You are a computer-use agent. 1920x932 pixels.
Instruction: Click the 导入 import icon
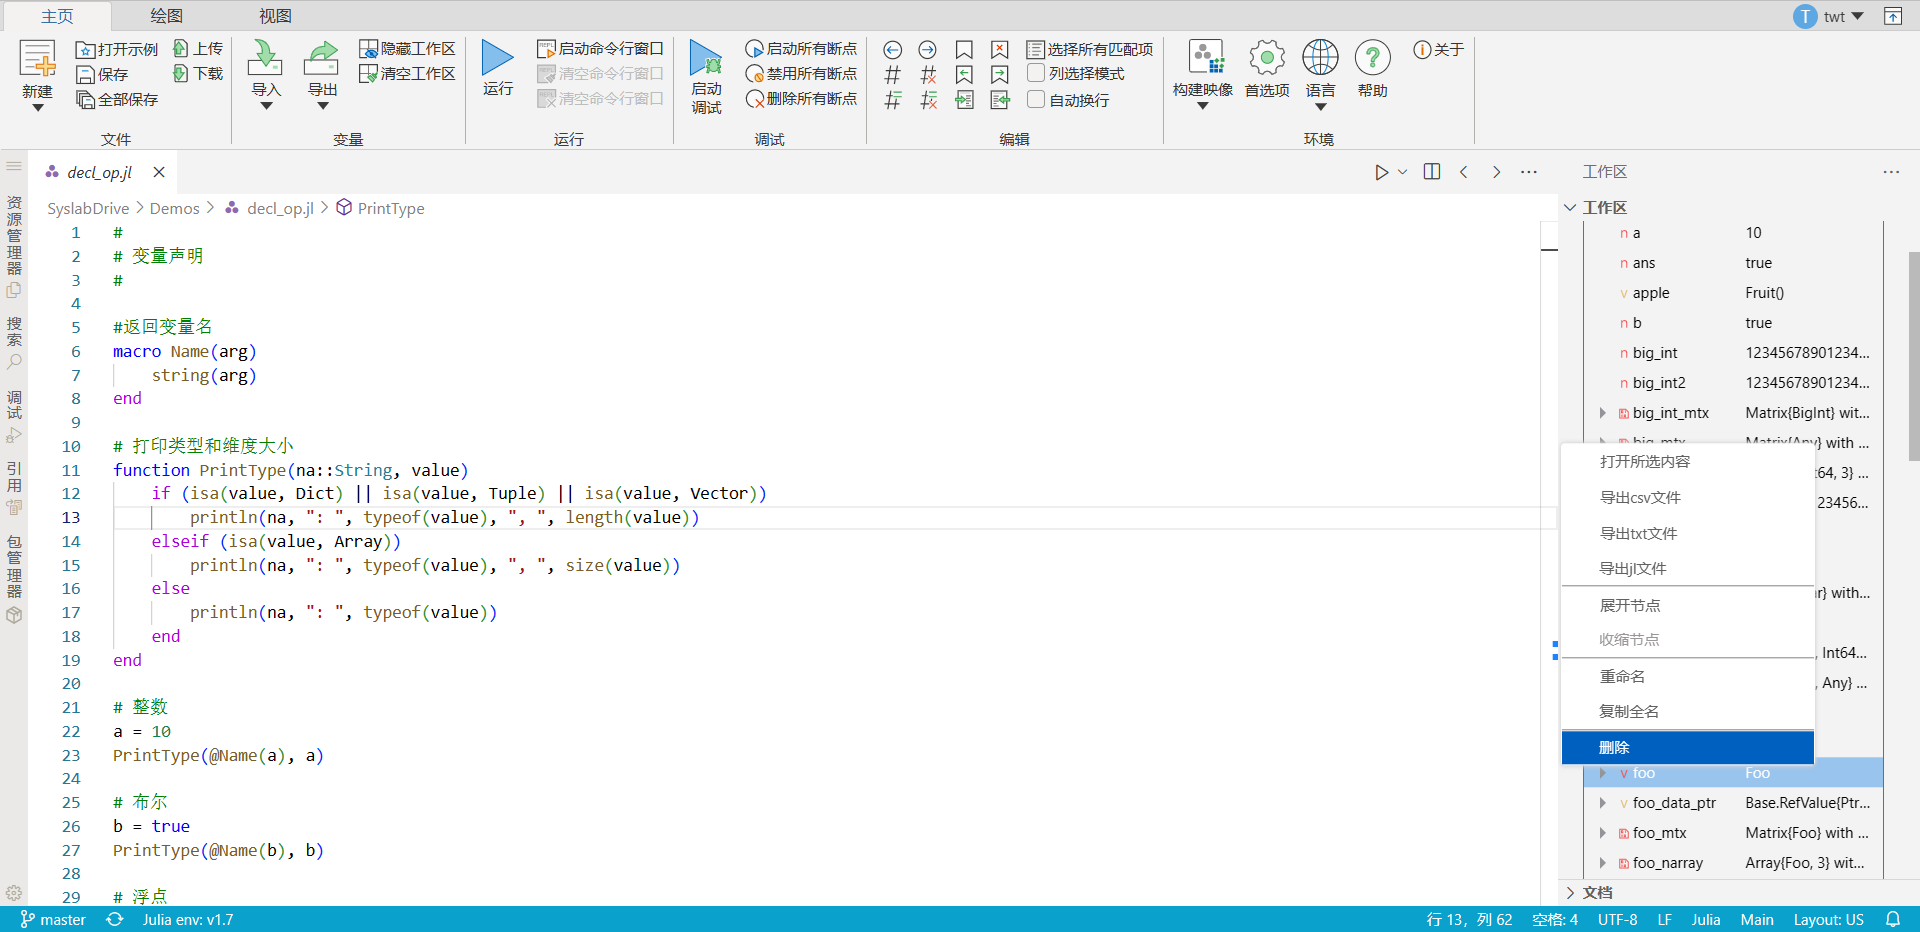265,58
